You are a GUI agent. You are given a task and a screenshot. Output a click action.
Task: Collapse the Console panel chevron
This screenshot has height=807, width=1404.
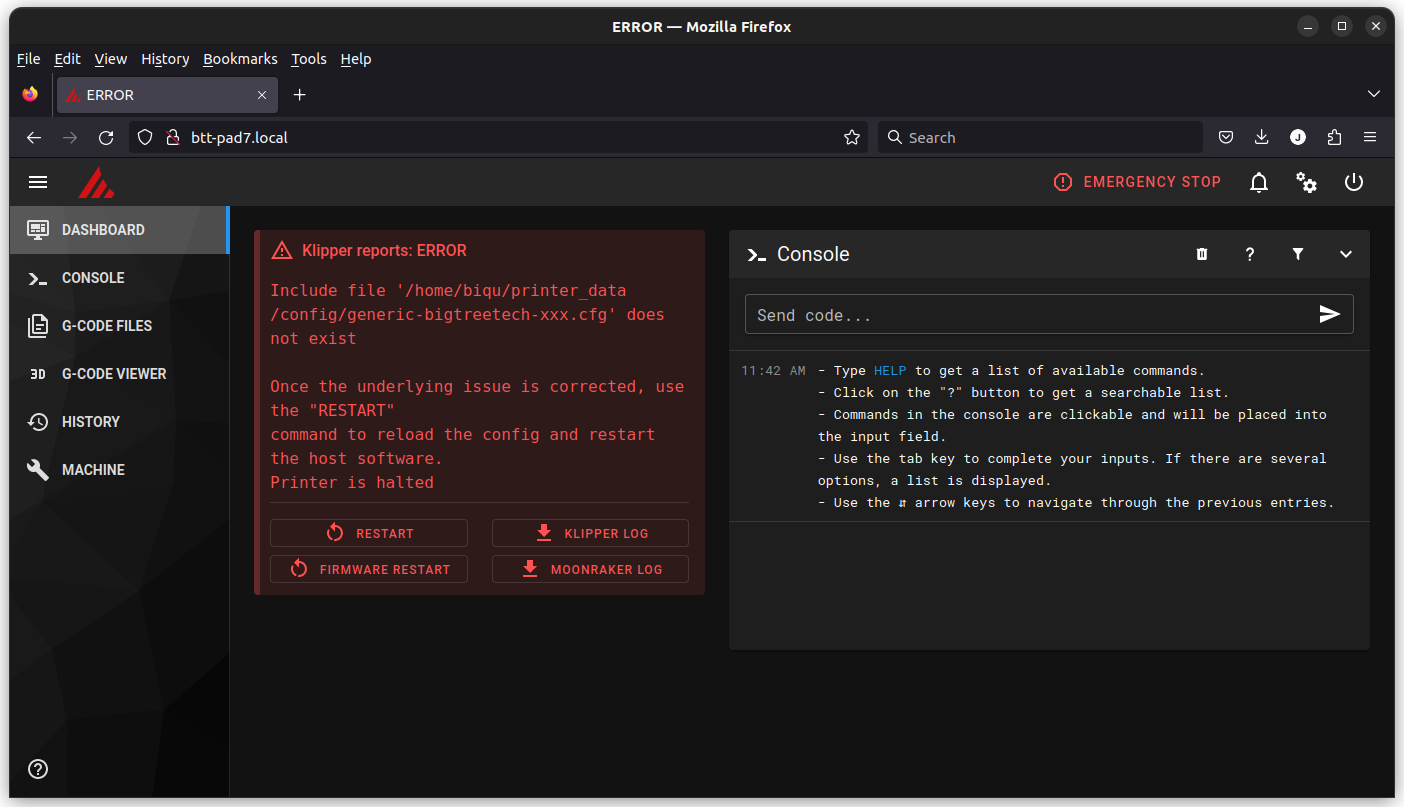(x=1346, y=254)
